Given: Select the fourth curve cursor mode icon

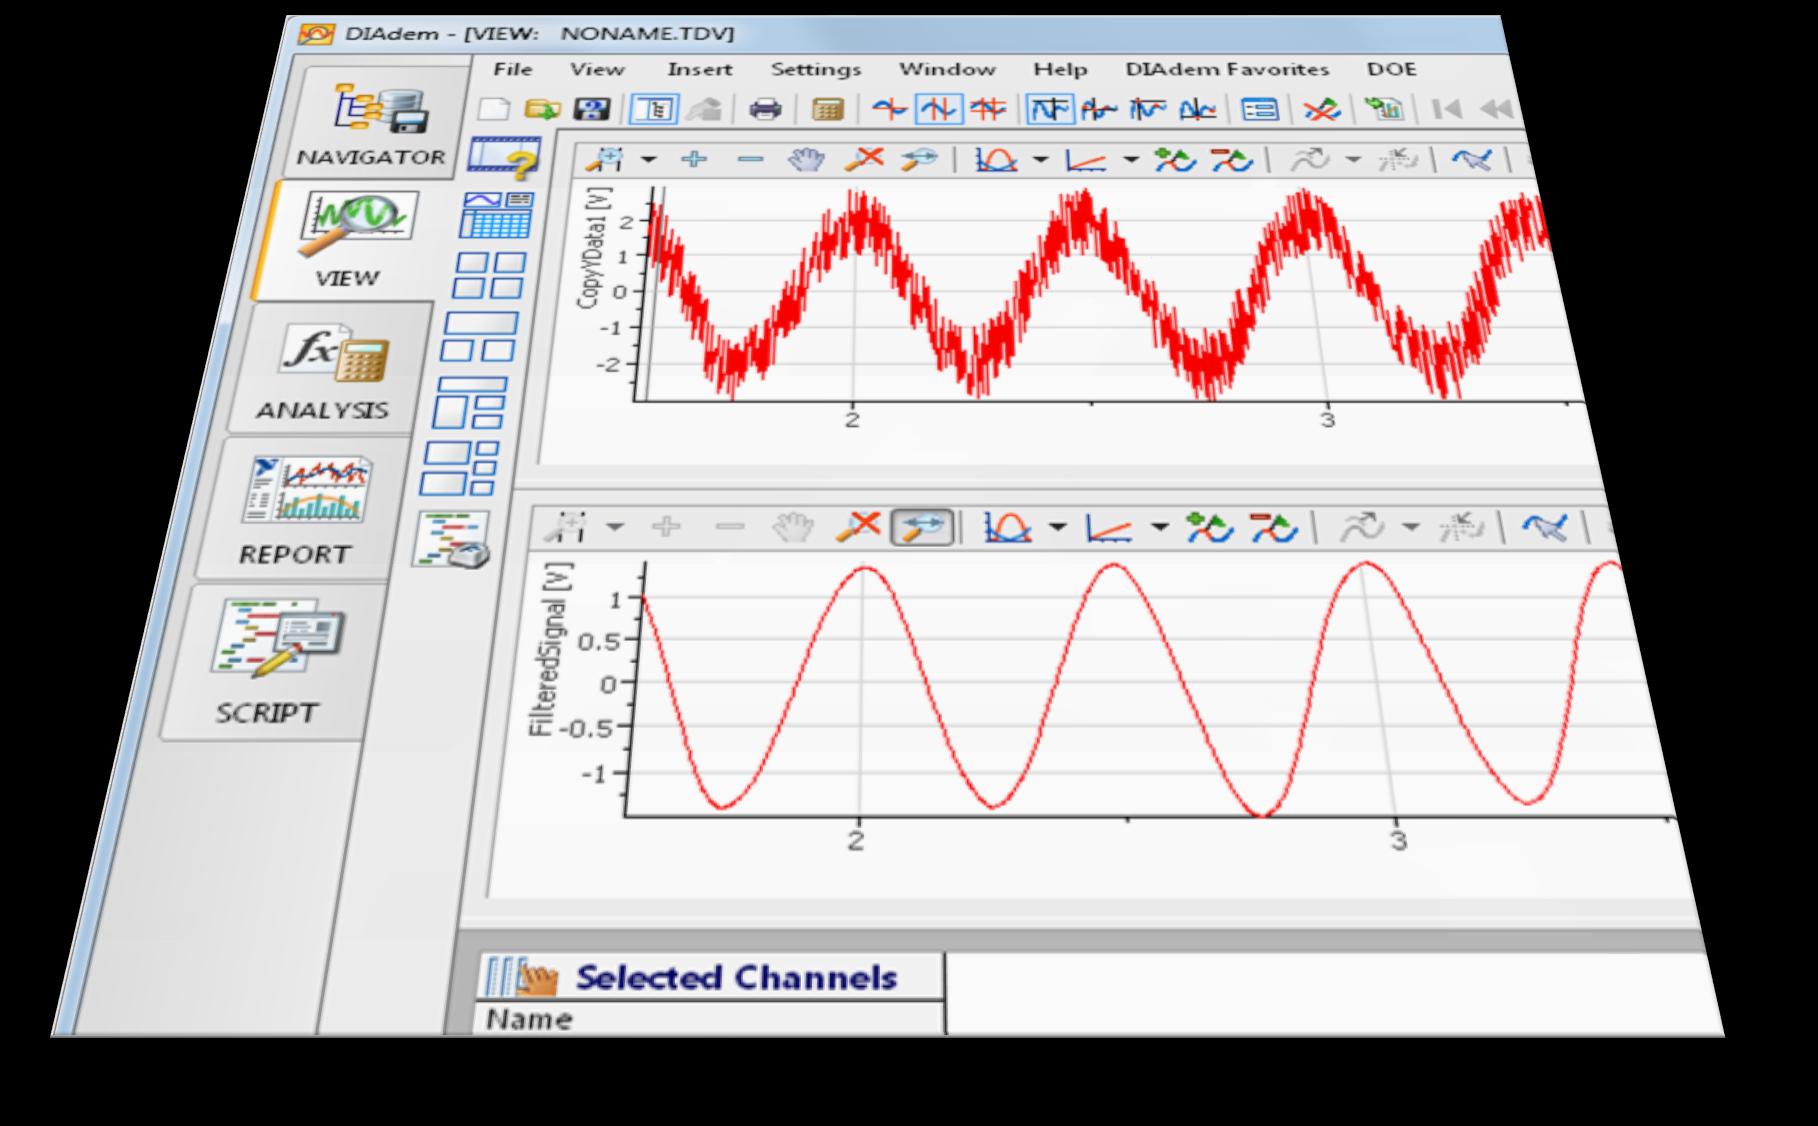Looking at the screenshot, I should tap(1197, 109).
